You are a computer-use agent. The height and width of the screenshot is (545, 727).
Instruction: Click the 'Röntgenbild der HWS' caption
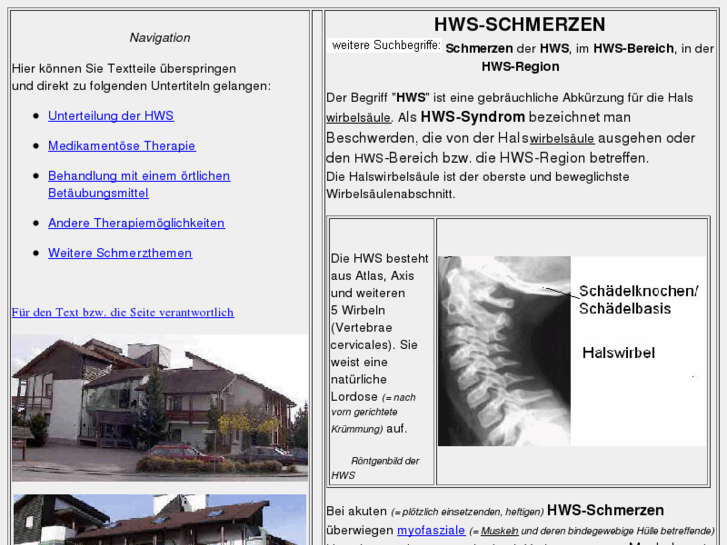[376, 468]
